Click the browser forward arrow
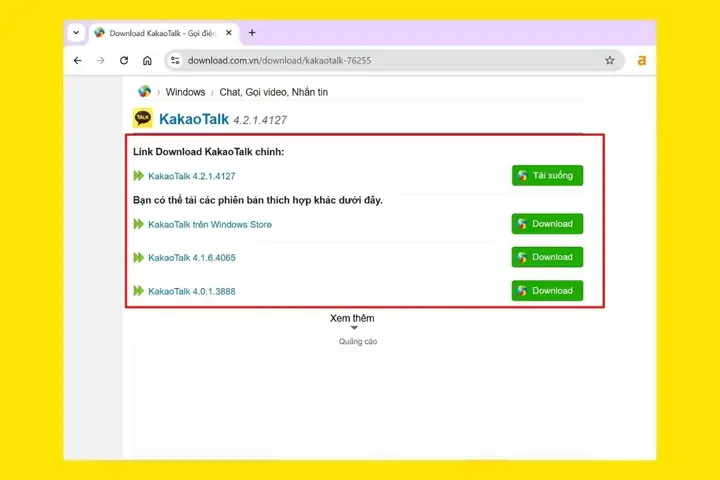Screen dimensions: 720x480 point(101,61)
